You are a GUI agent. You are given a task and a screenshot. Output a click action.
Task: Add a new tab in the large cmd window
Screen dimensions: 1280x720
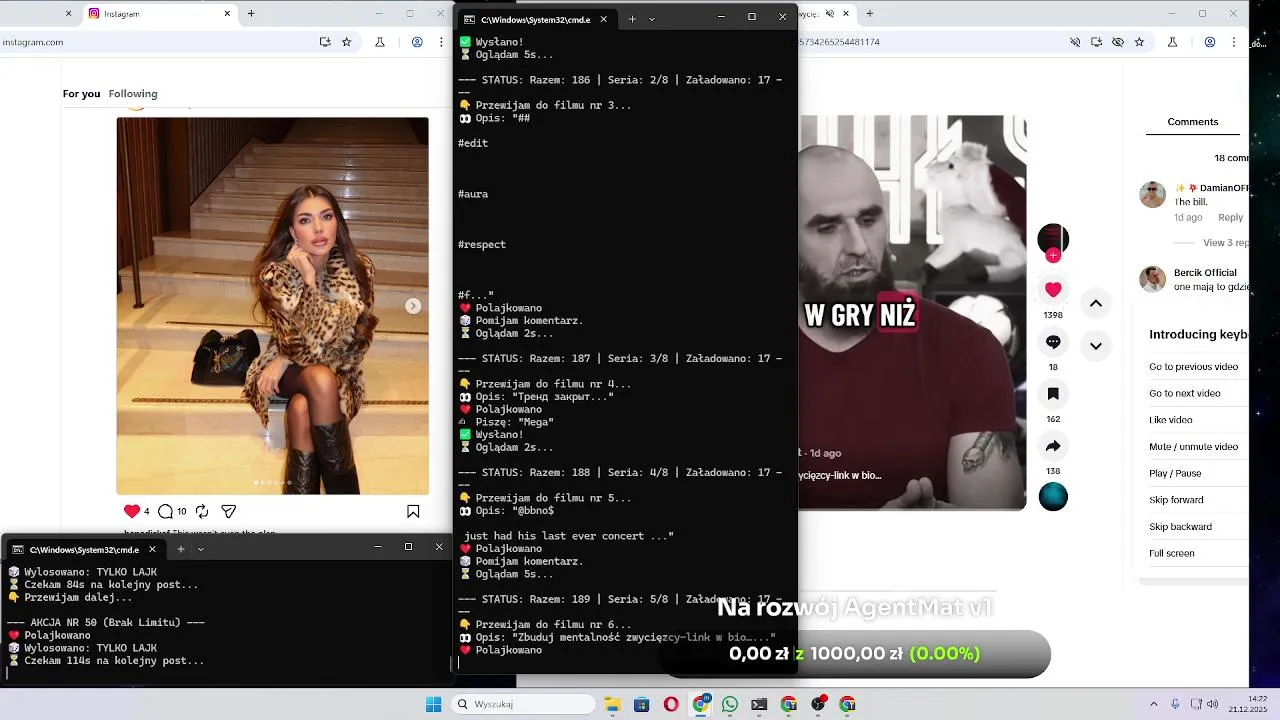631,18
